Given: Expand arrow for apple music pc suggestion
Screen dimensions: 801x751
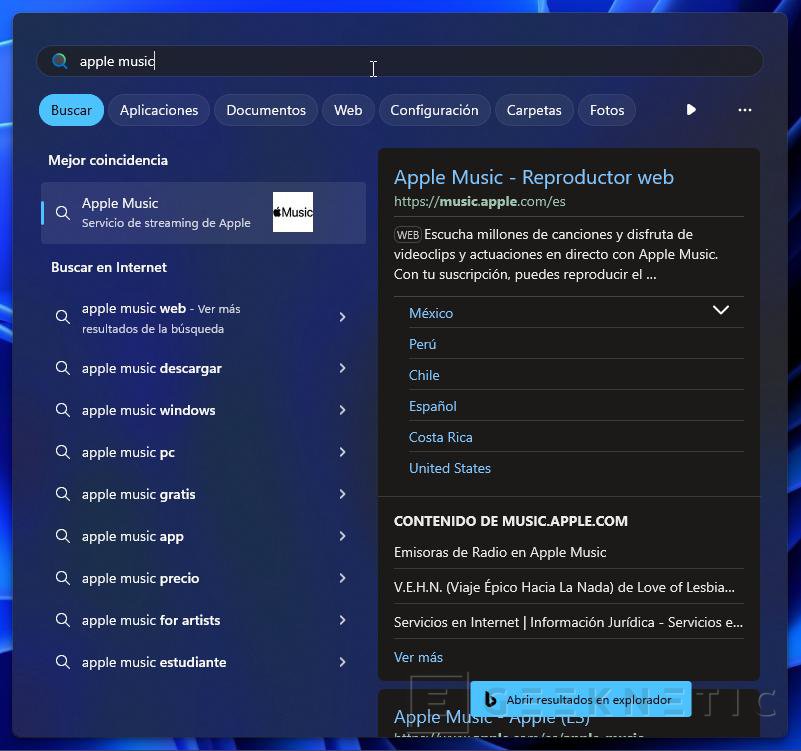Looking at the screenshot, I should click(x=342, y=452).
